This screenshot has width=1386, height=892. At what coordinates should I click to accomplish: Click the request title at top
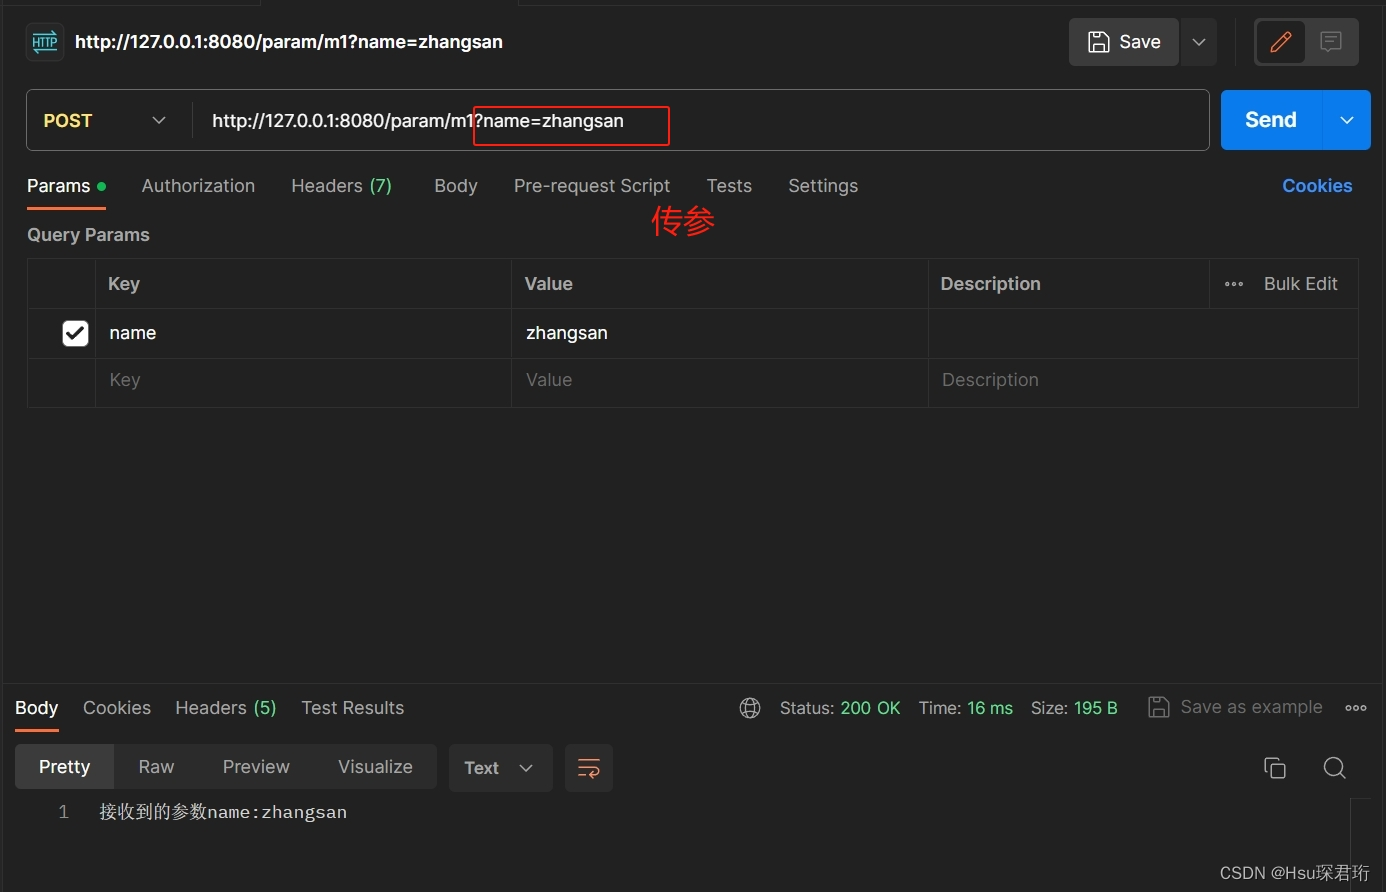point(289,42)
